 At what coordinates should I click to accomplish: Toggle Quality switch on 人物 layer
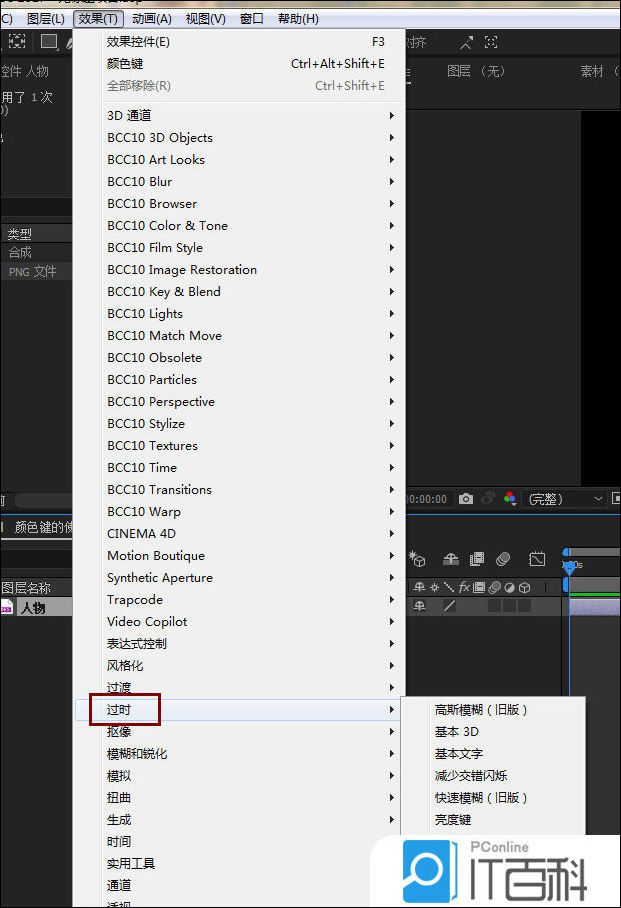click(449, 606)
